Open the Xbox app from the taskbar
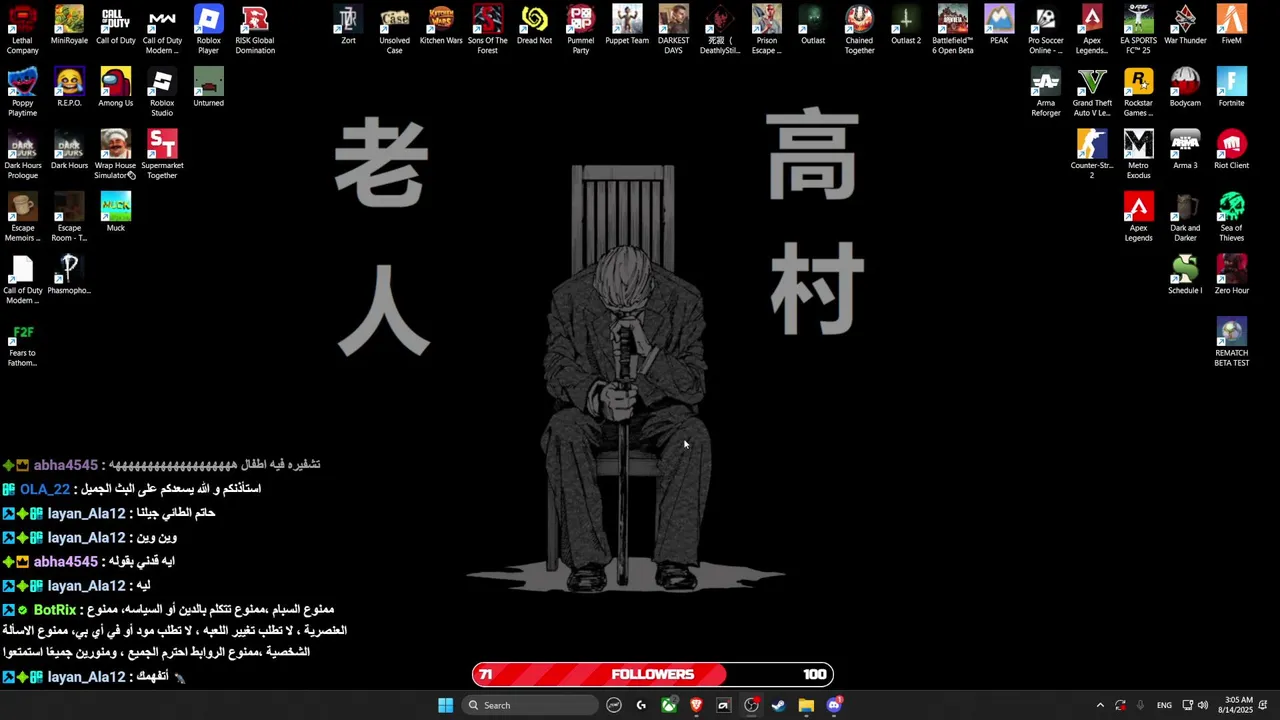The image size is (1280, 720). 668,705
